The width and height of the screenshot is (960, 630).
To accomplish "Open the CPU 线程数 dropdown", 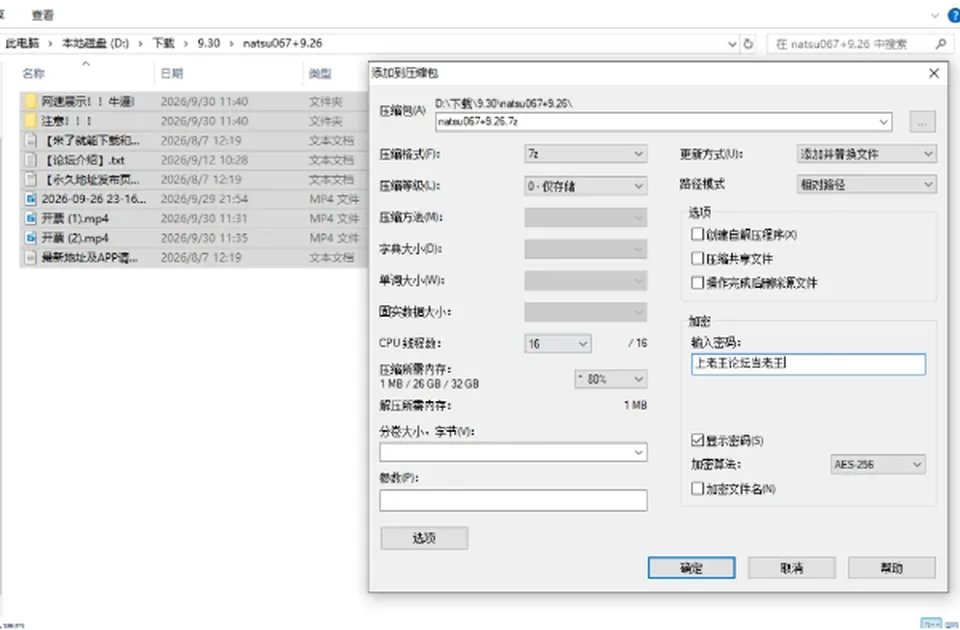I will click(x=557, y=343).
